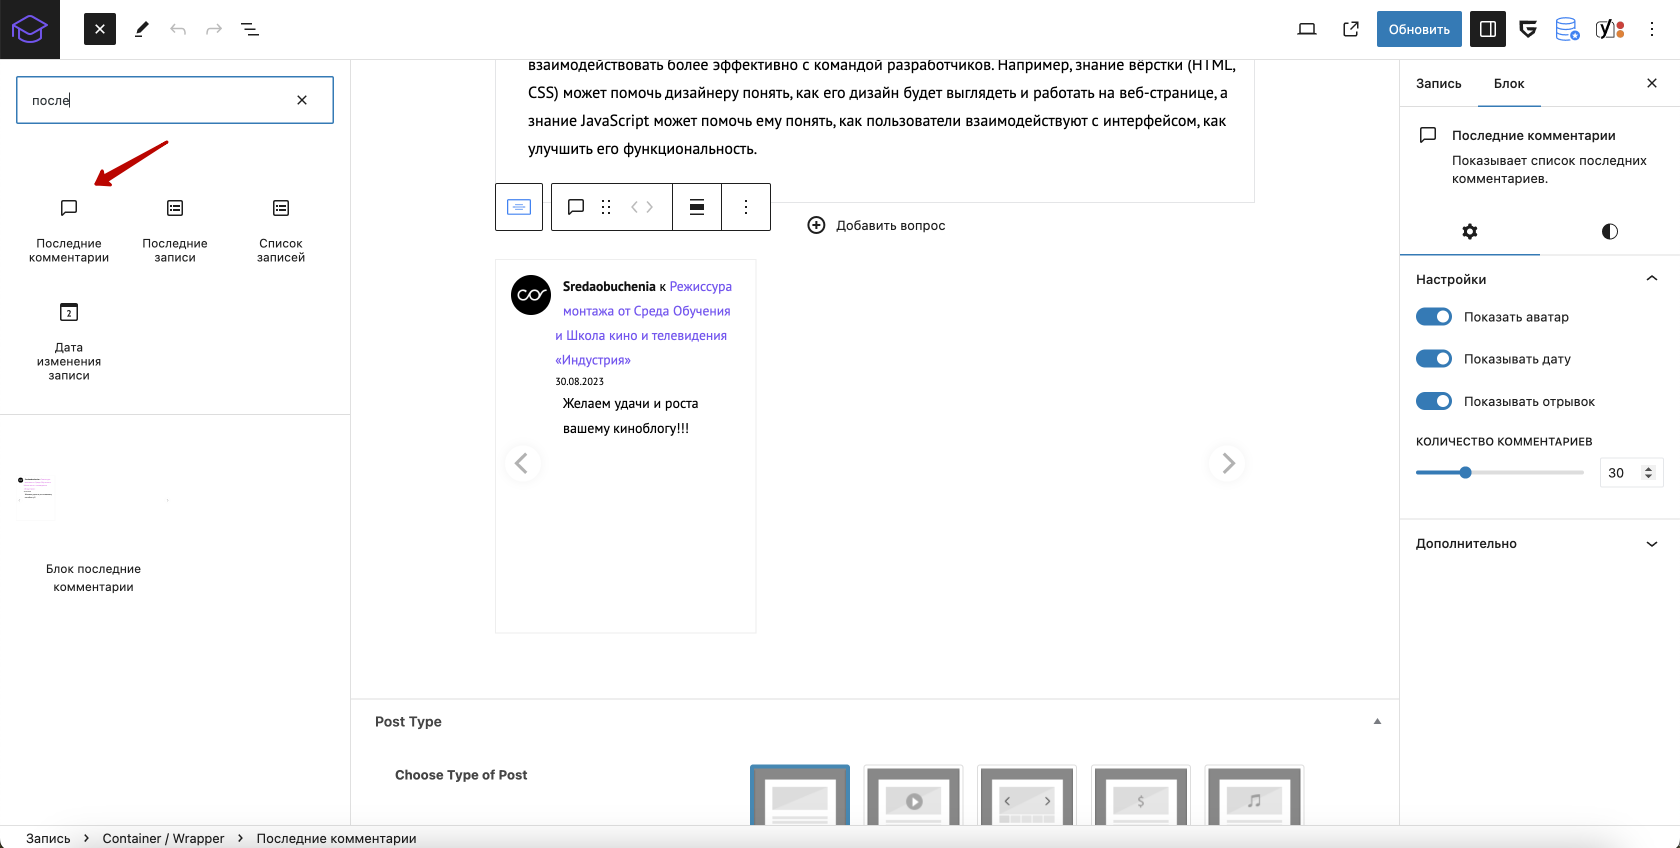Disable the Показывать дату switch
Viewport: 1680px width, 848px height.
click(1434, 359)
